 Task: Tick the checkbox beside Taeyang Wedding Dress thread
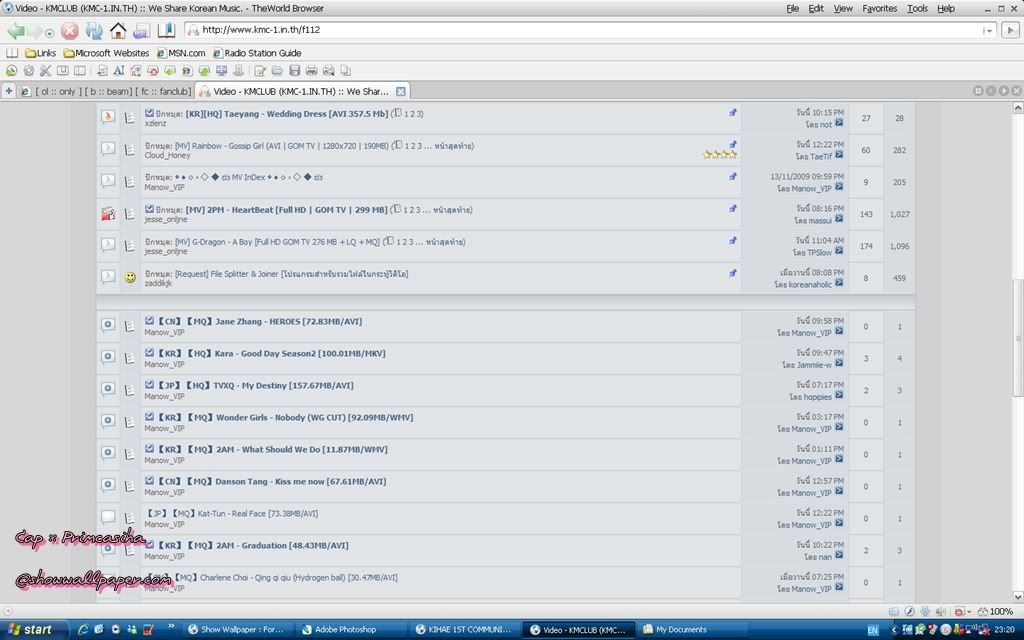coord(150,113)
